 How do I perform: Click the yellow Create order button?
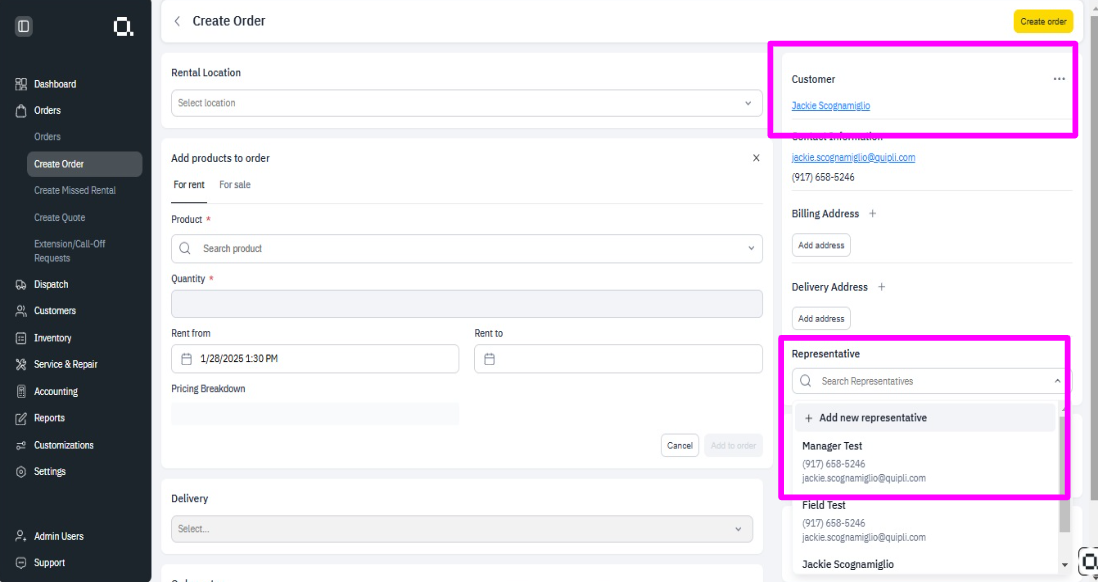(1043, 21)
